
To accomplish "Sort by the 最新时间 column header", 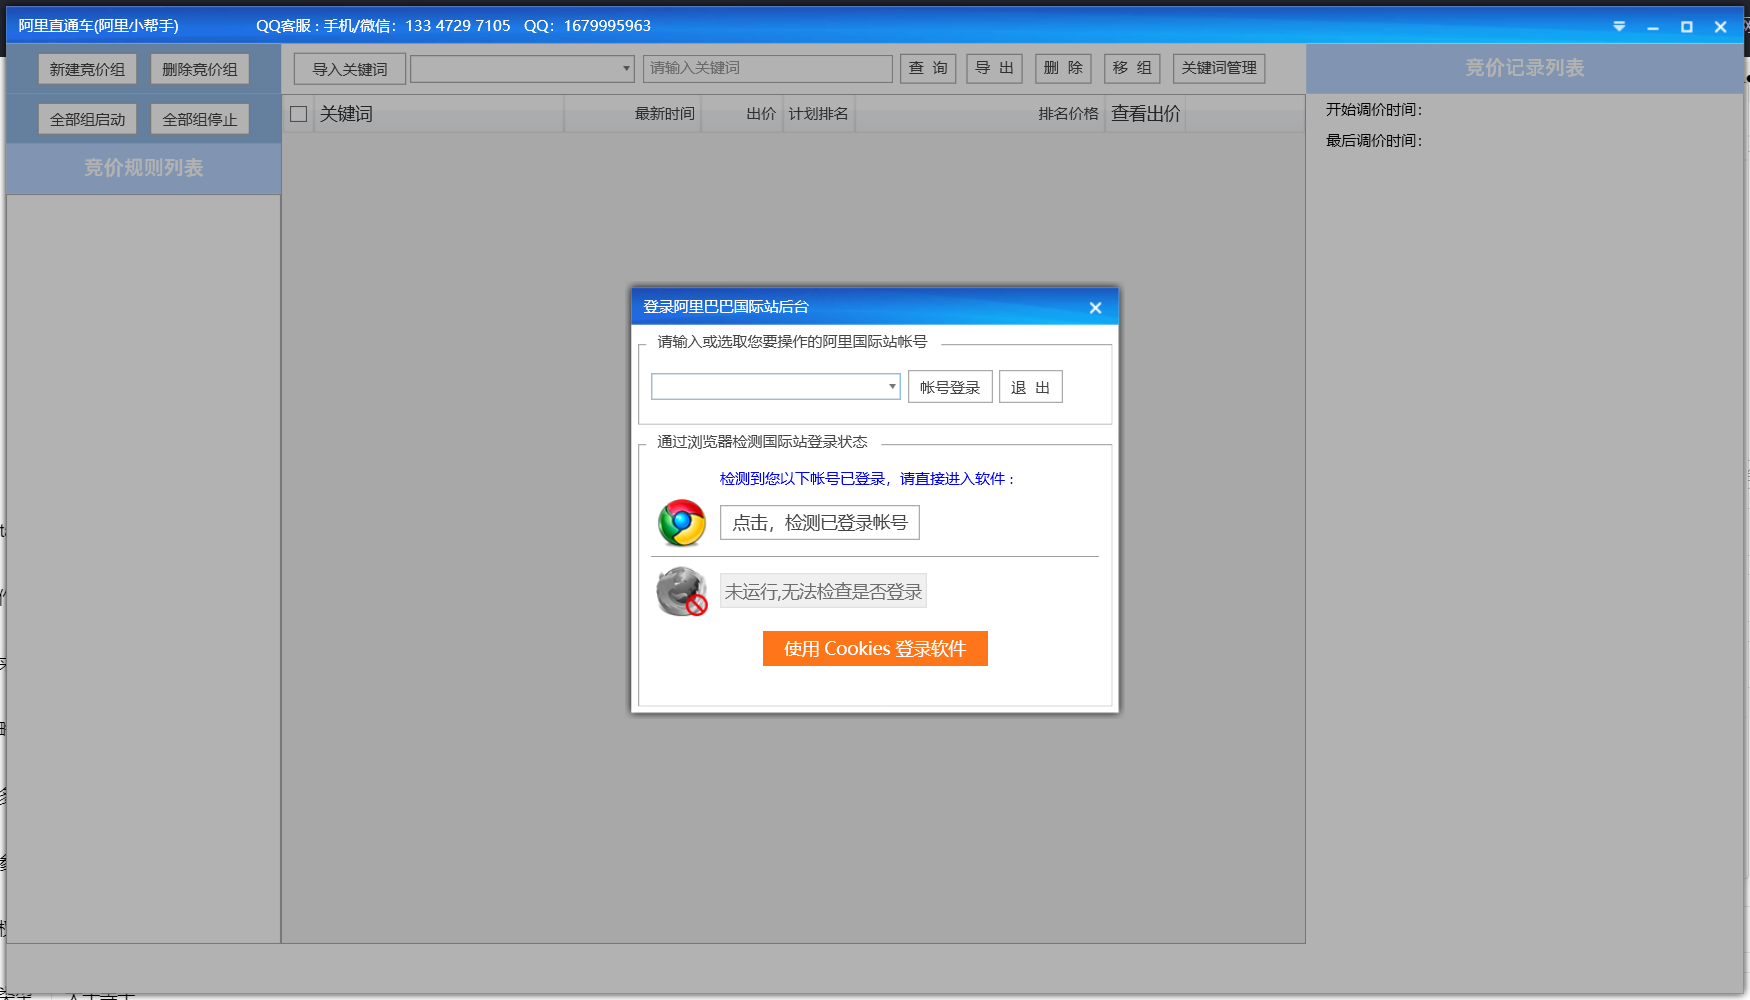I will point(633,114).
